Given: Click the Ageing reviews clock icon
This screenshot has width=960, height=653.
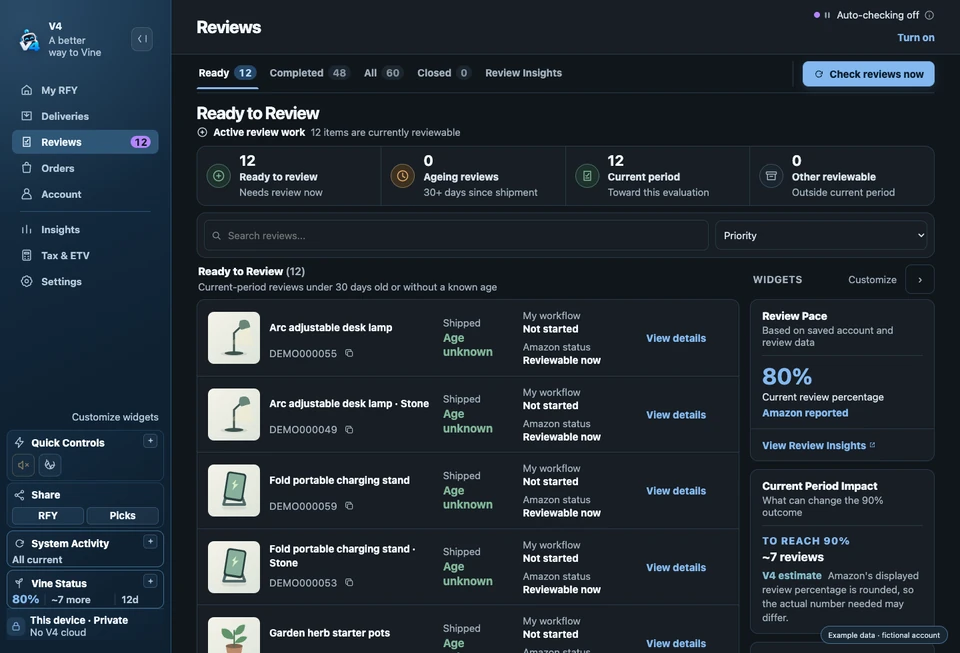Looking at the screenshot, I should (x=403, y=176).
